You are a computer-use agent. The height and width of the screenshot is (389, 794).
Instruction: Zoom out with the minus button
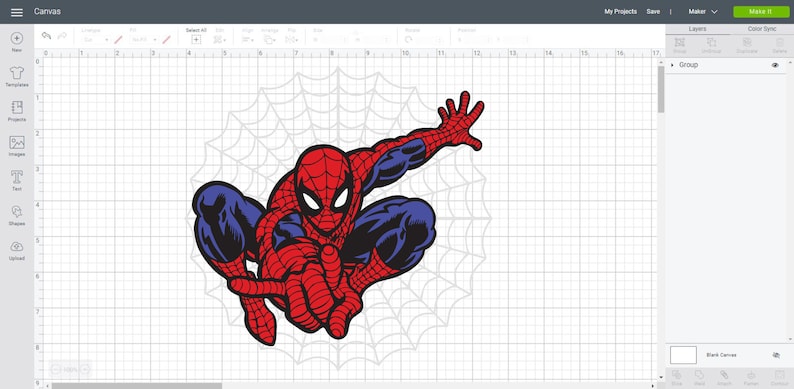click(56, 369)
